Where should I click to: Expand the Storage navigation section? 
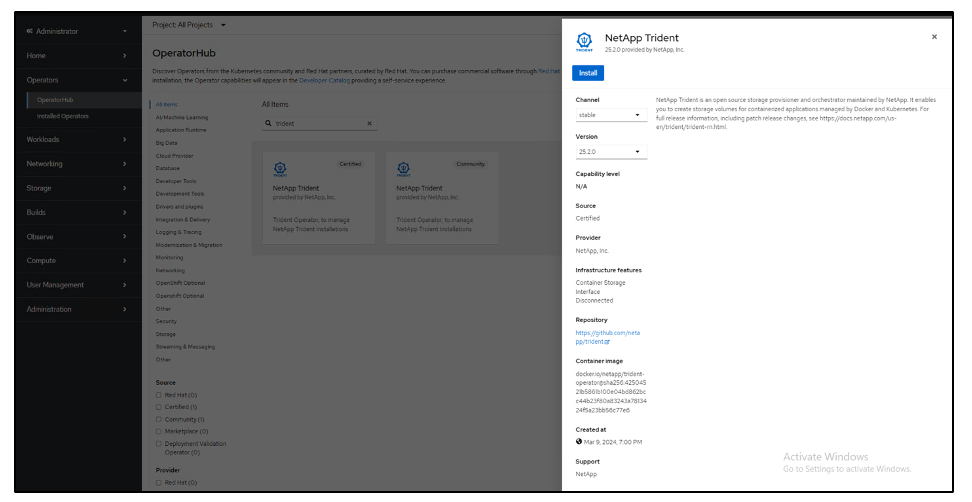[77, 188]
